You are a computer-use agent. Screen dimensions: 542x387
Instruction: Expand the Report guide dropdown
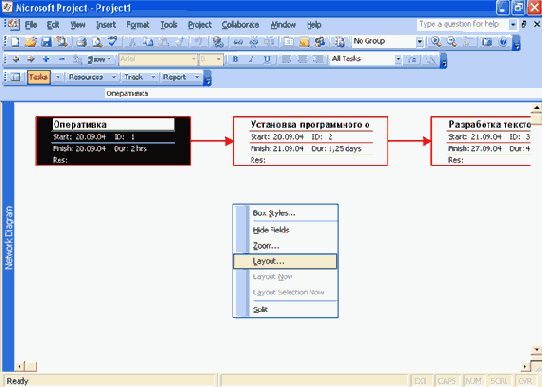(197, 77)
